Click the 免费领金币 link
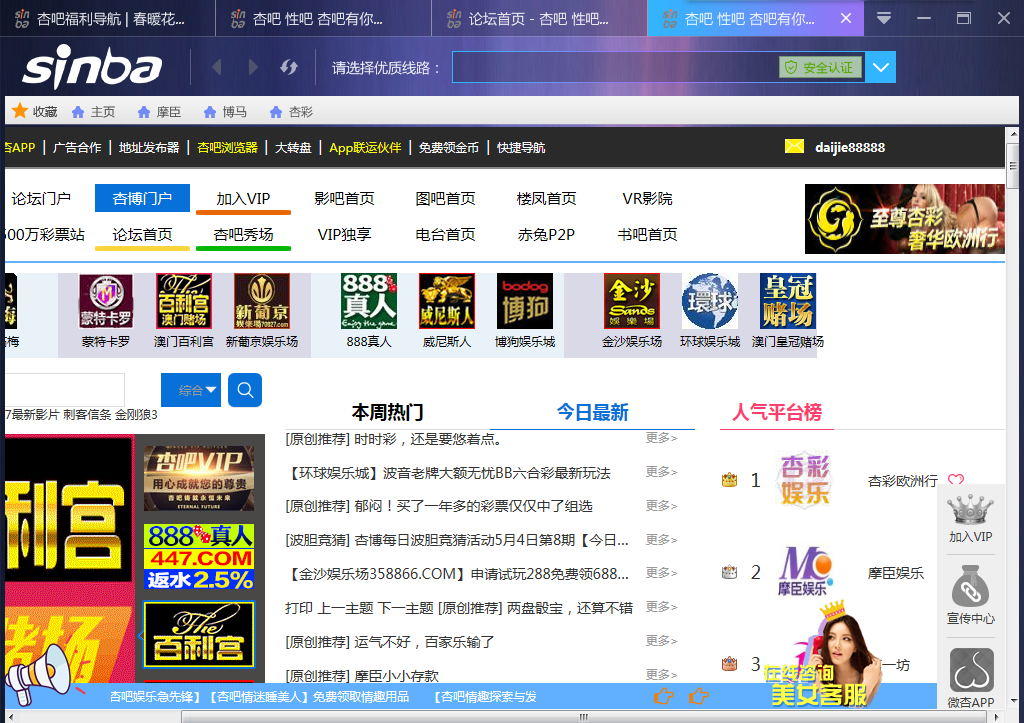 coord(449,148)
